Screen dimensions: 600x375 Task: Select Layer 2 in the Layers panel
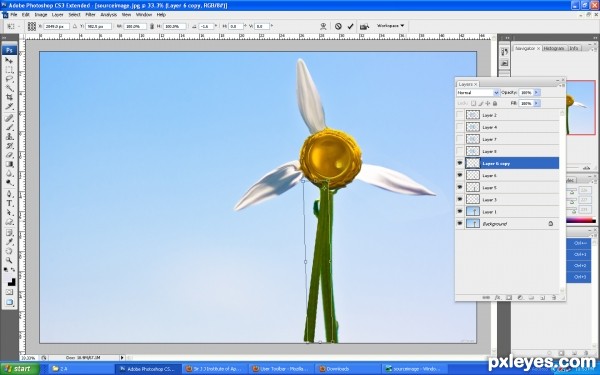(512, 115)
